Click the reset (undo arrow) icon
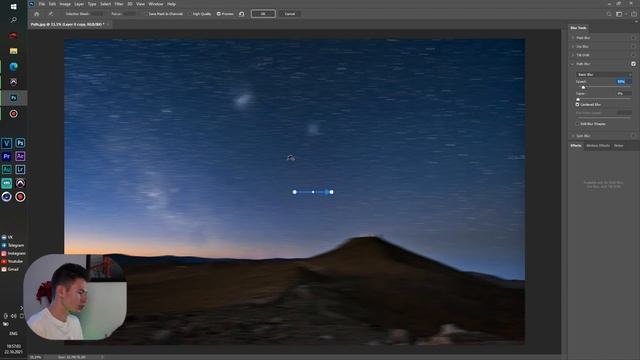This screenshot has width=640, height=360. [x=242, y=14]
